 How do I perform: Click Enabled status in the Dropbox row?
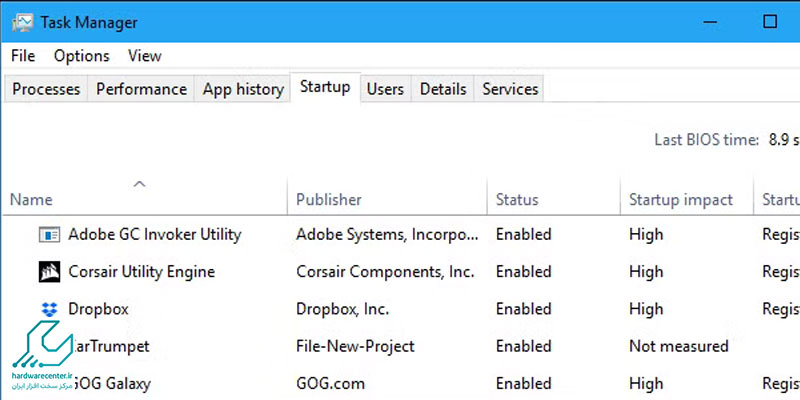click(x=523, y=309)
